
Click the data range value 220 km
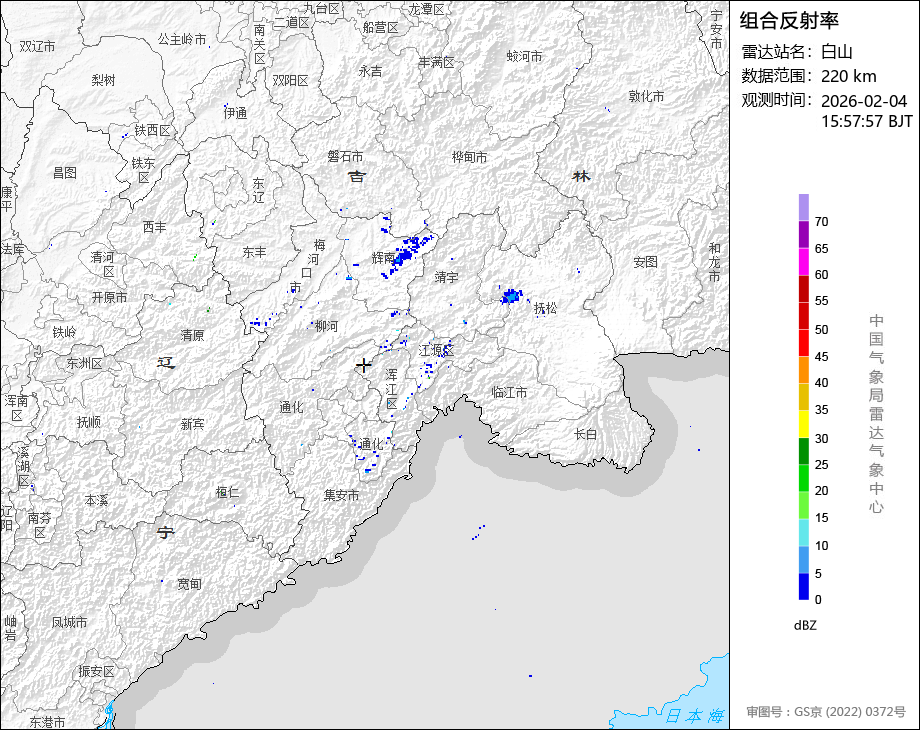(848, 76)
